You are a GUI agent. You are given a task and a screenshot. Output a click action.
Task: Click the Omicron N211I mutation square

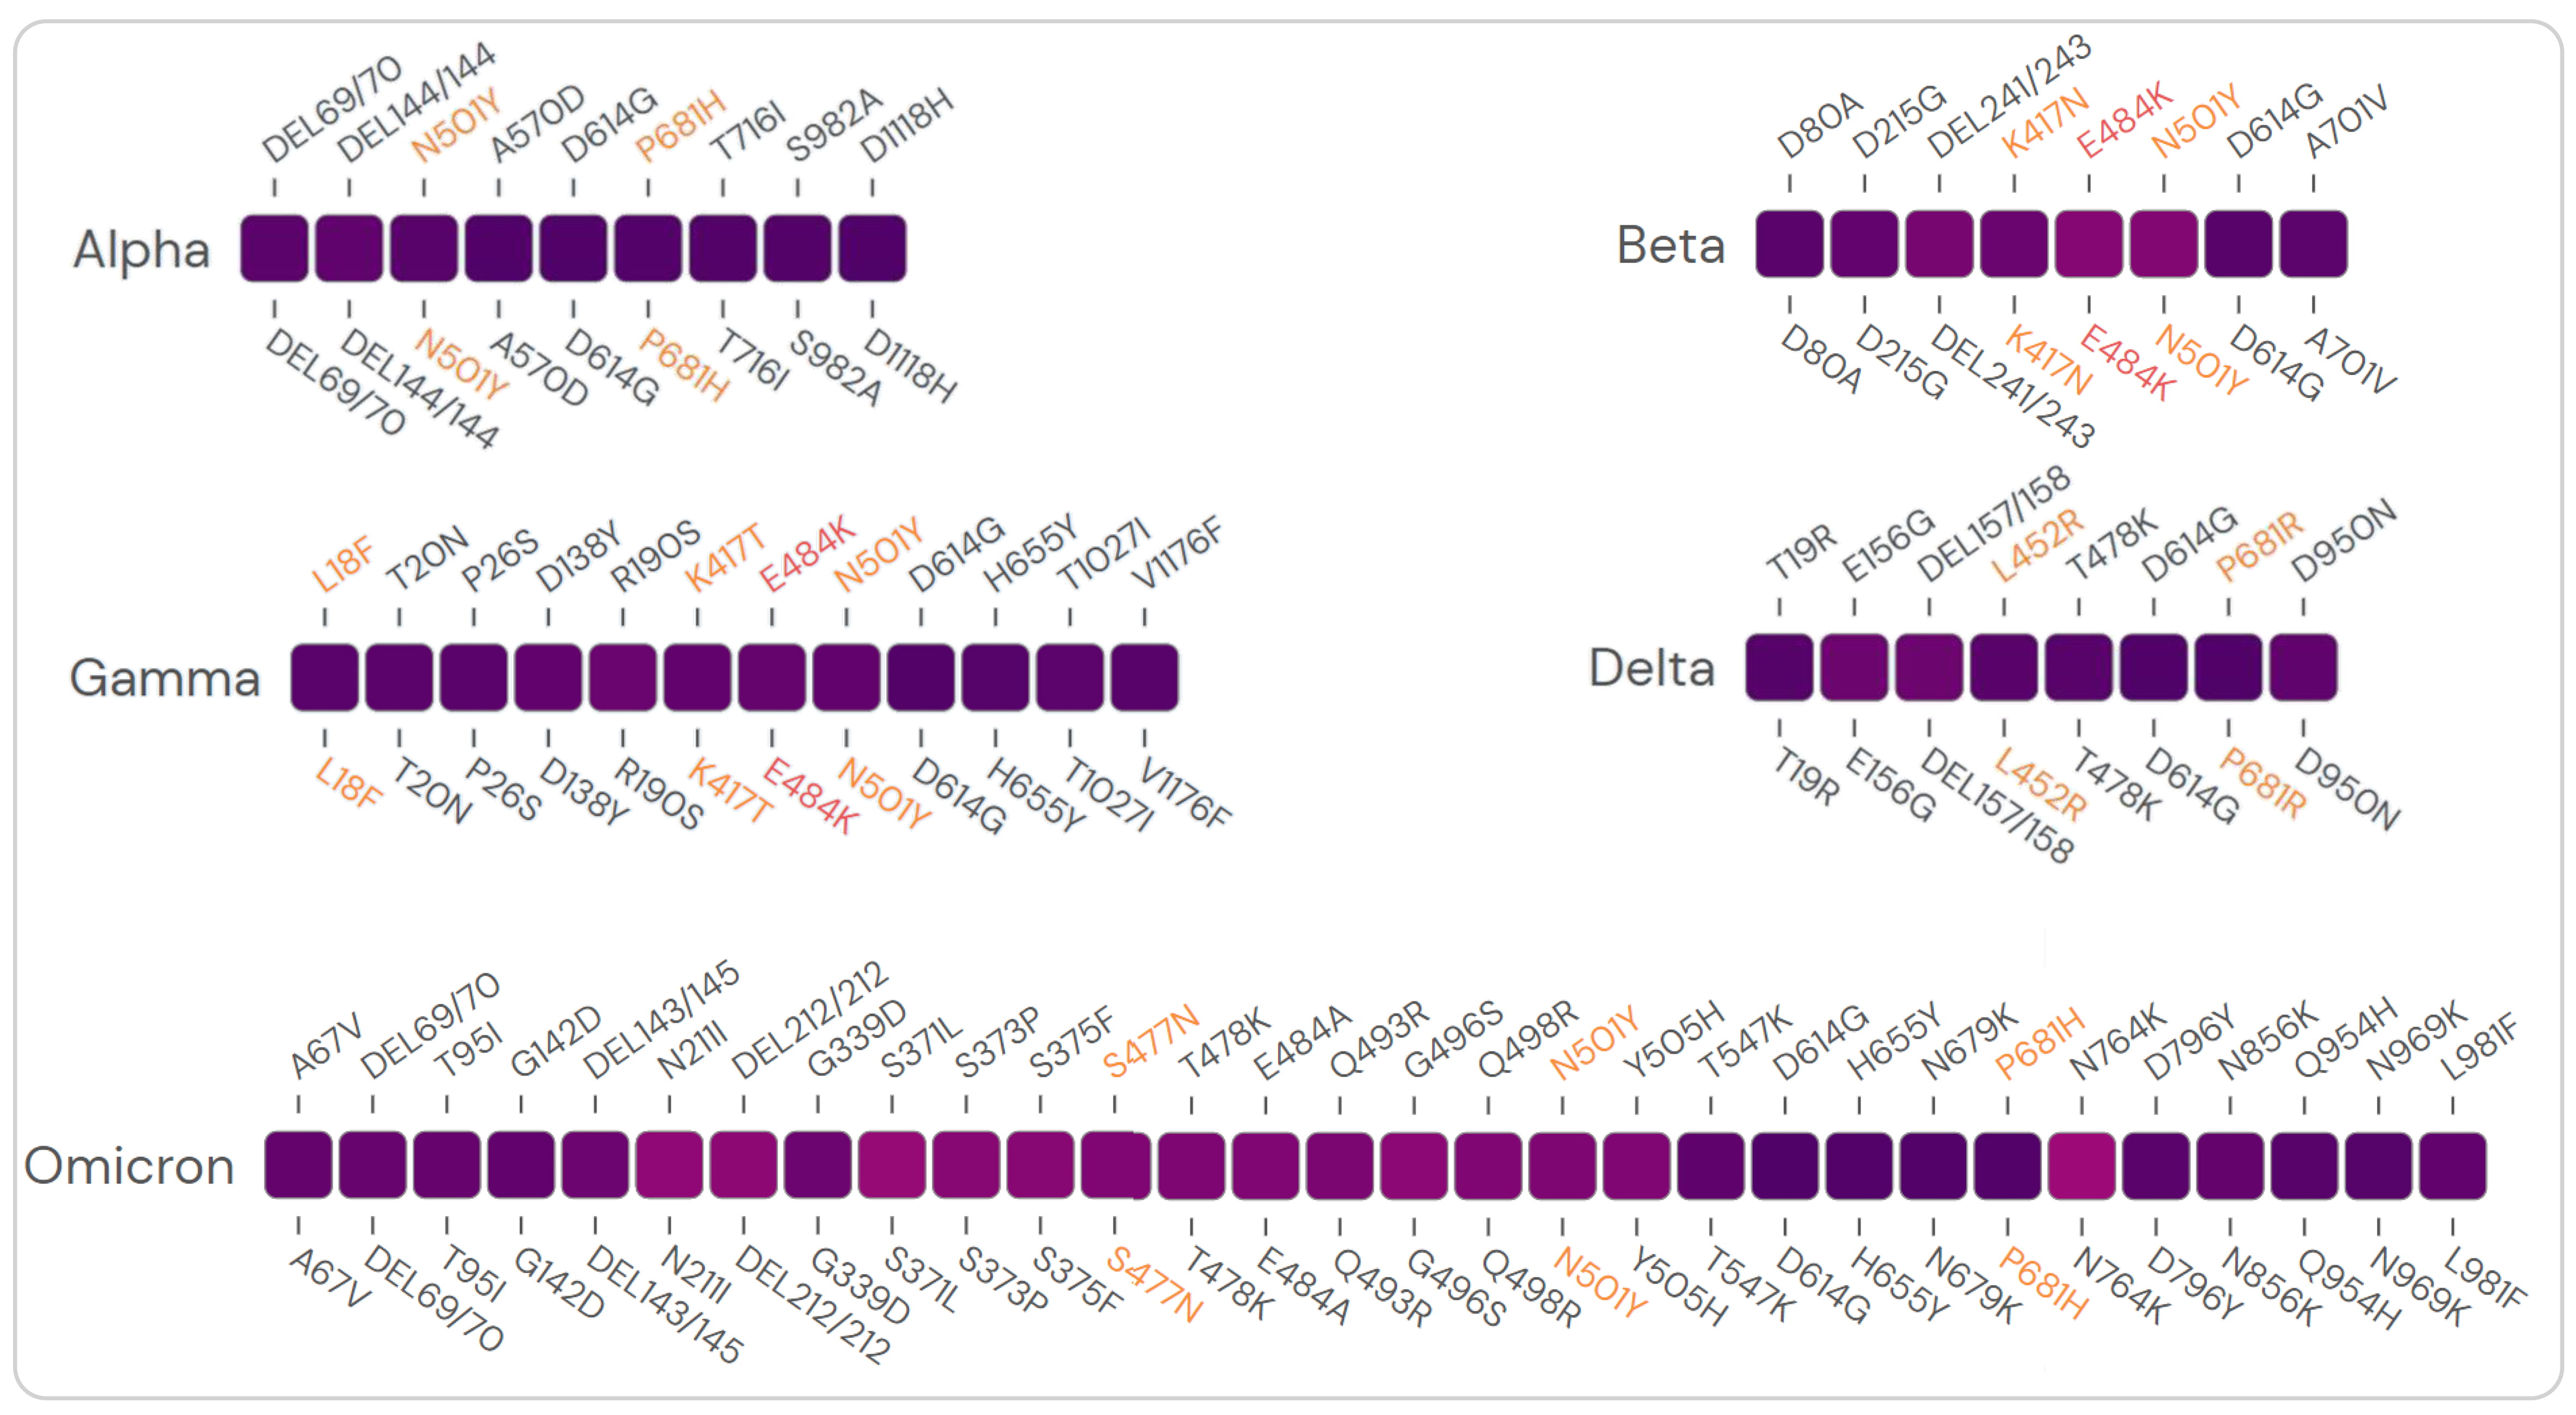(669, 1165)
